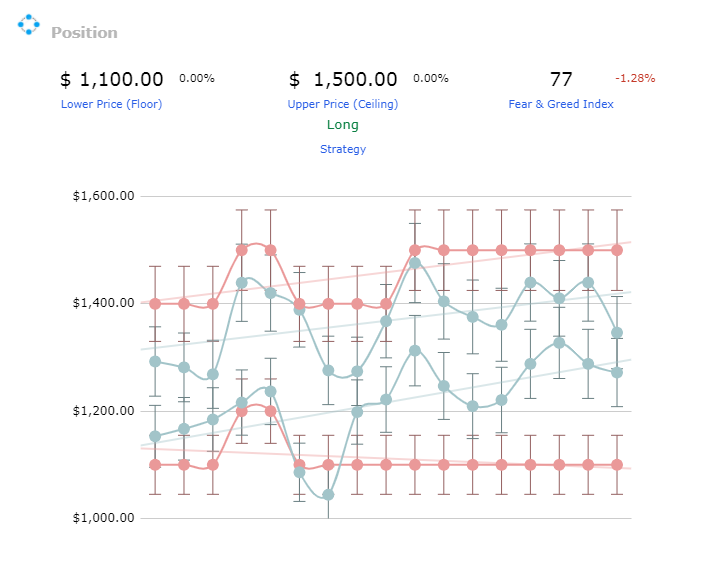
Task: Click the lowest blue data point near $1,040
Action: coord(328,495)
